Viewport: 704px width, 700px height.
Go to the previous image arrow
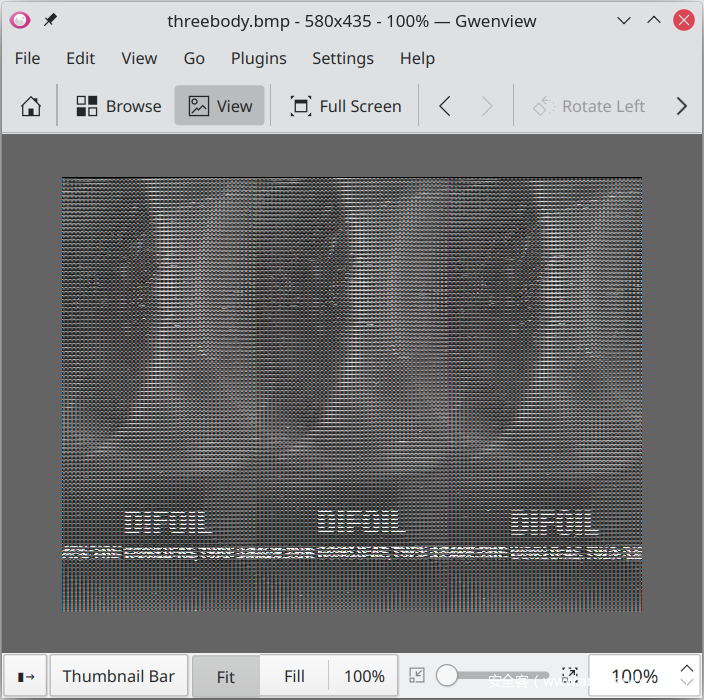[x=445, y=106]
